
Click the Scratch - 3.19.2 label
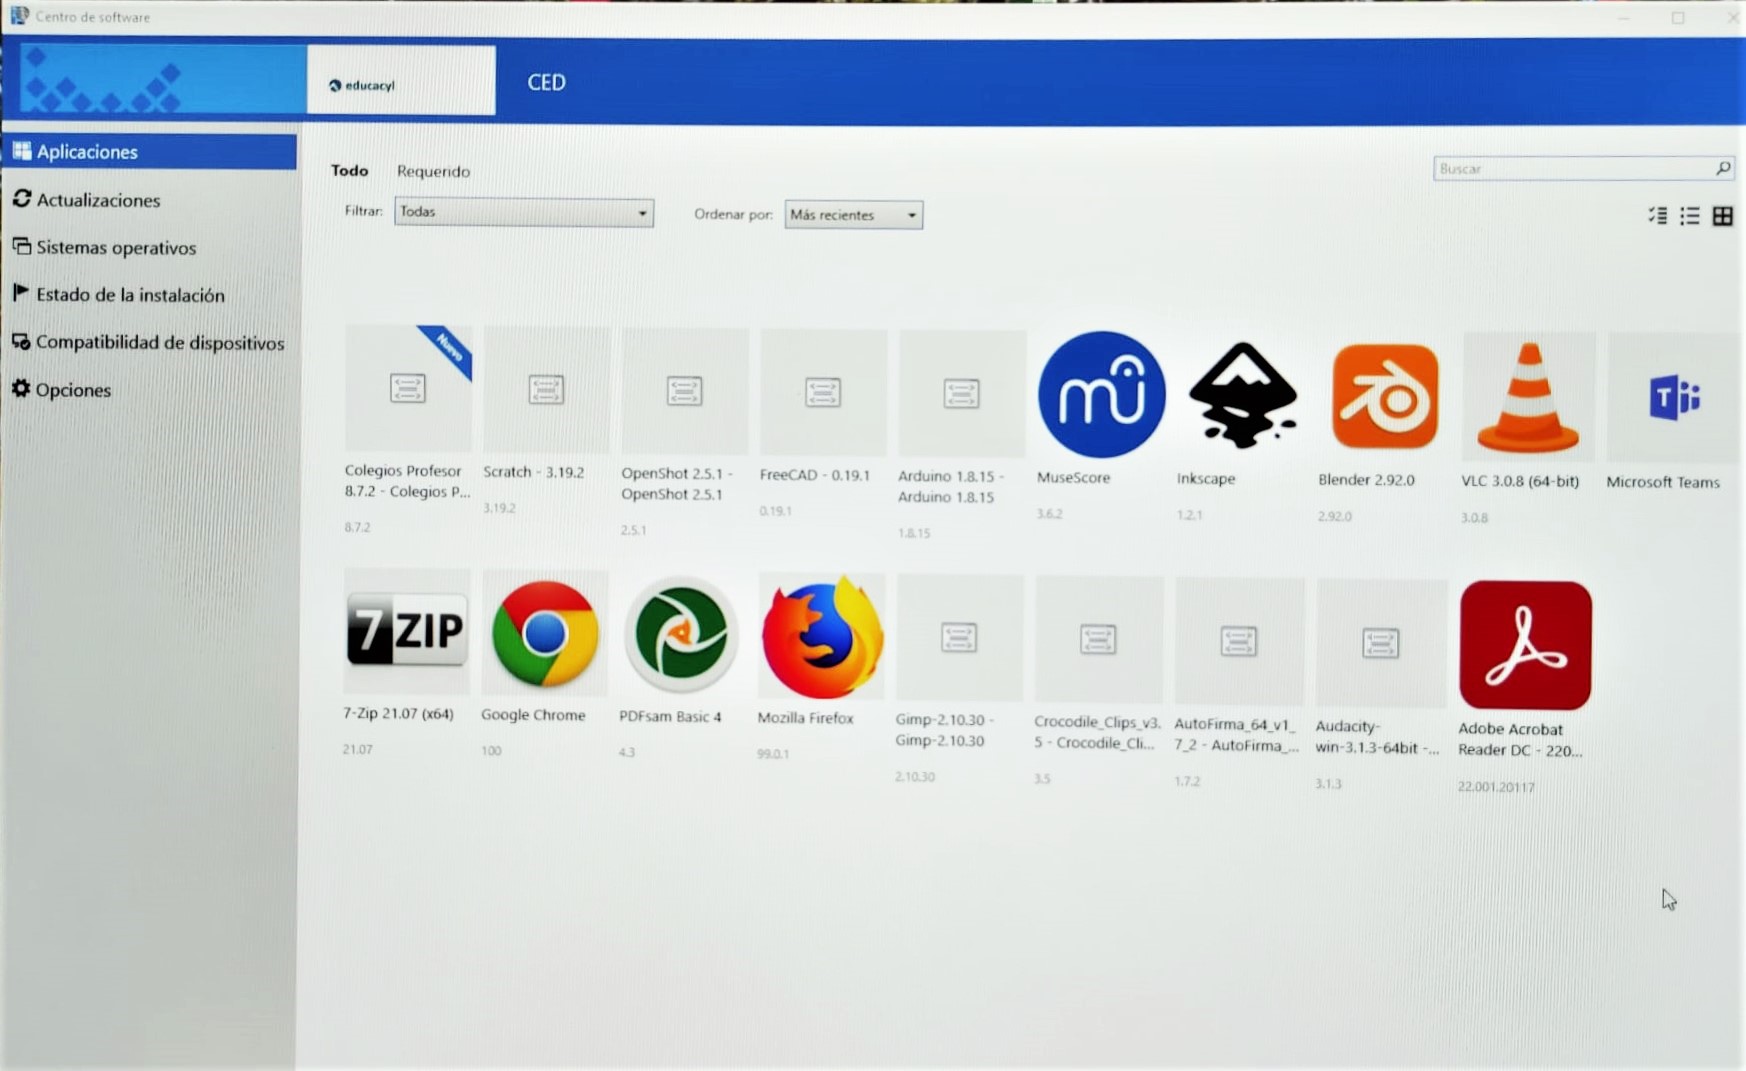coord(533,471)
